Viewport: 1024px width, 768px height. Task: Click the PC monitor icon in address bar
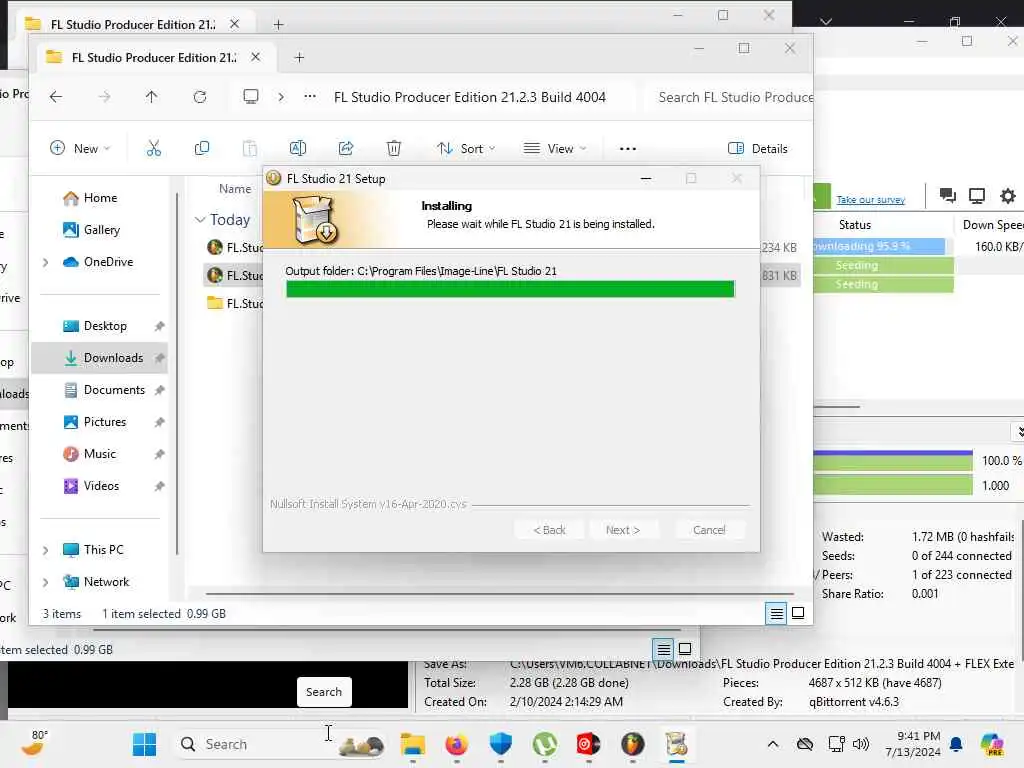tap(251, 97)
